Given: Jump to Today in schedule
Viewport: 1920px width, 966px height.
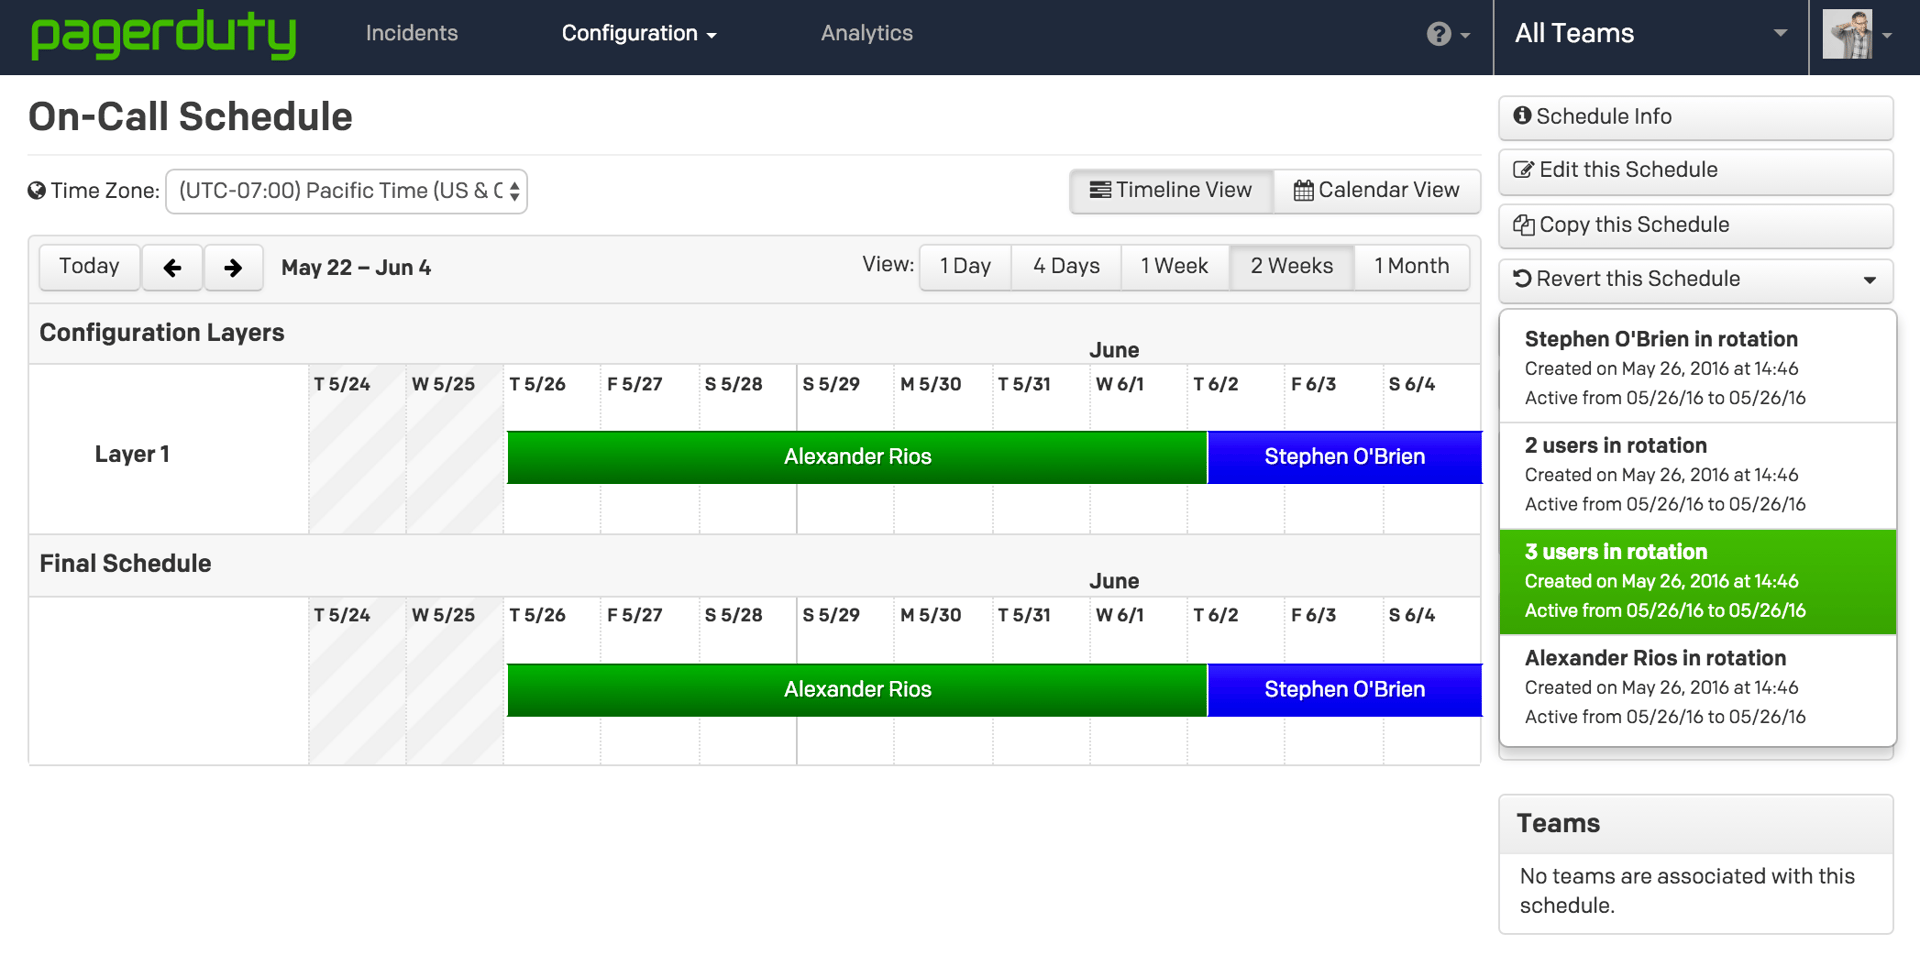Looking at the screenshot, I should (89, 267).
